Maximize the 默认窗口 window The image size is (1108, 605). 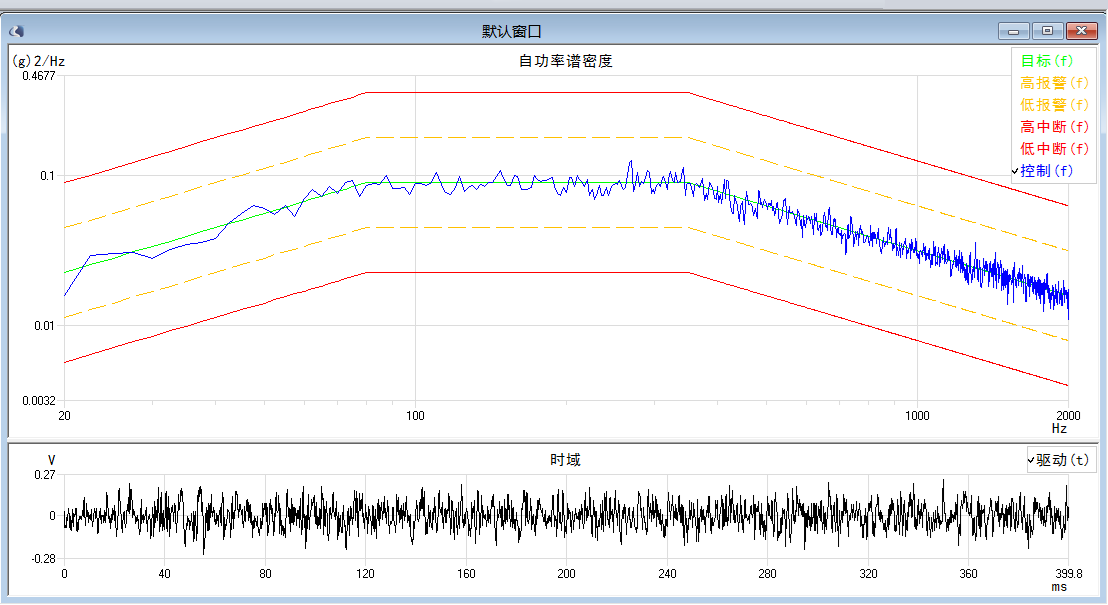tap(1047, 32)
